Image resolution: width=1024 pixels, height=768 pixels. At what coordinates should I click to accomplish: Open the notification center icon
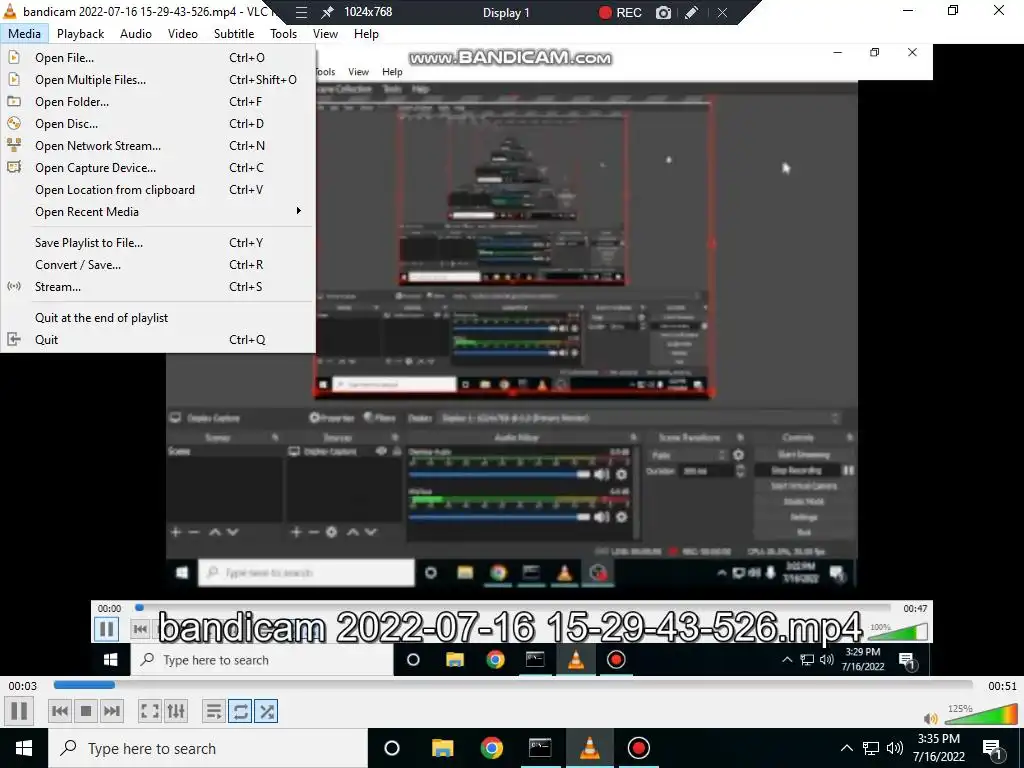[x=992, y=749]
